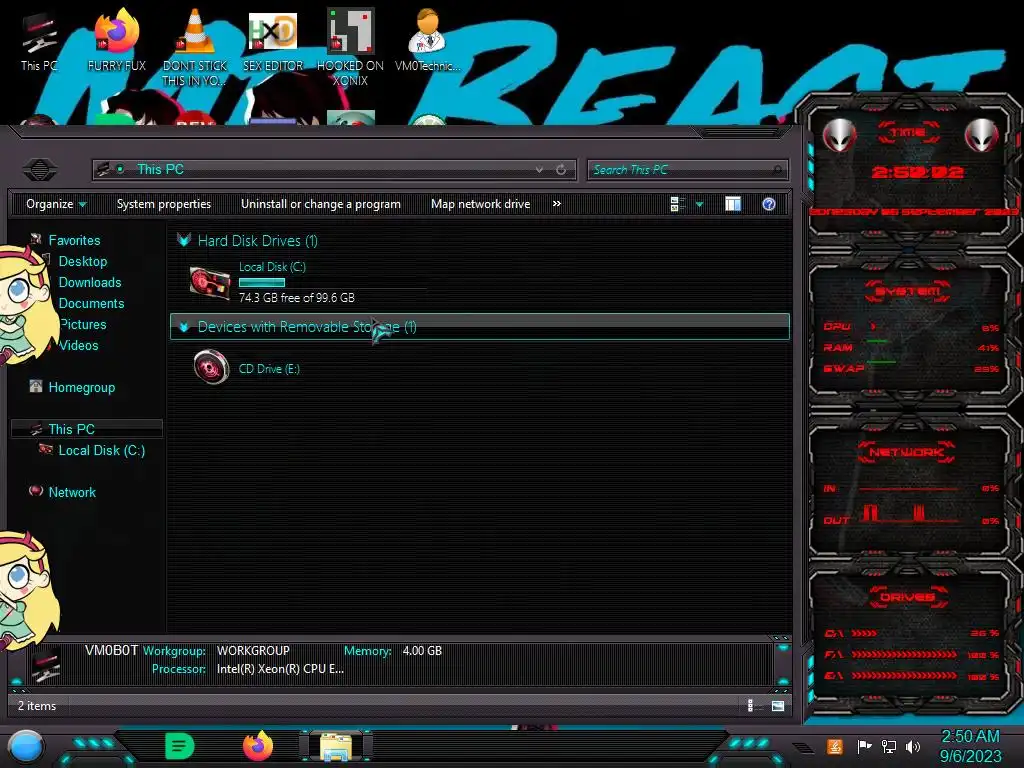Open the green notes app on taskbar
1024x768 pixels.
(x=179, y=746)
